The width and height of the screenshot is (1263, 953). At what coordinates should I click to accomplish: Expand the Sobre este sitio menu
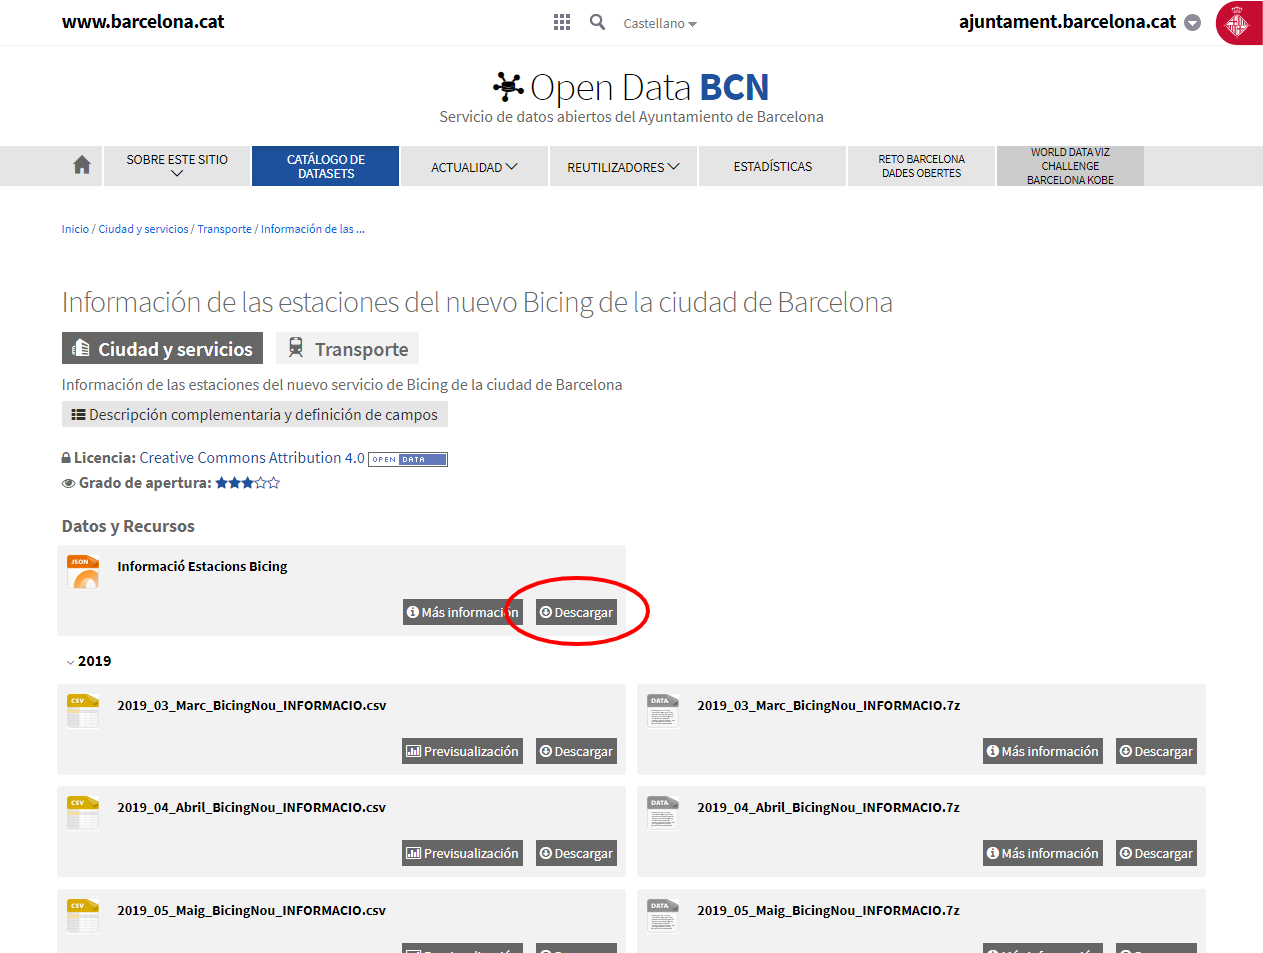pos(177,166)
